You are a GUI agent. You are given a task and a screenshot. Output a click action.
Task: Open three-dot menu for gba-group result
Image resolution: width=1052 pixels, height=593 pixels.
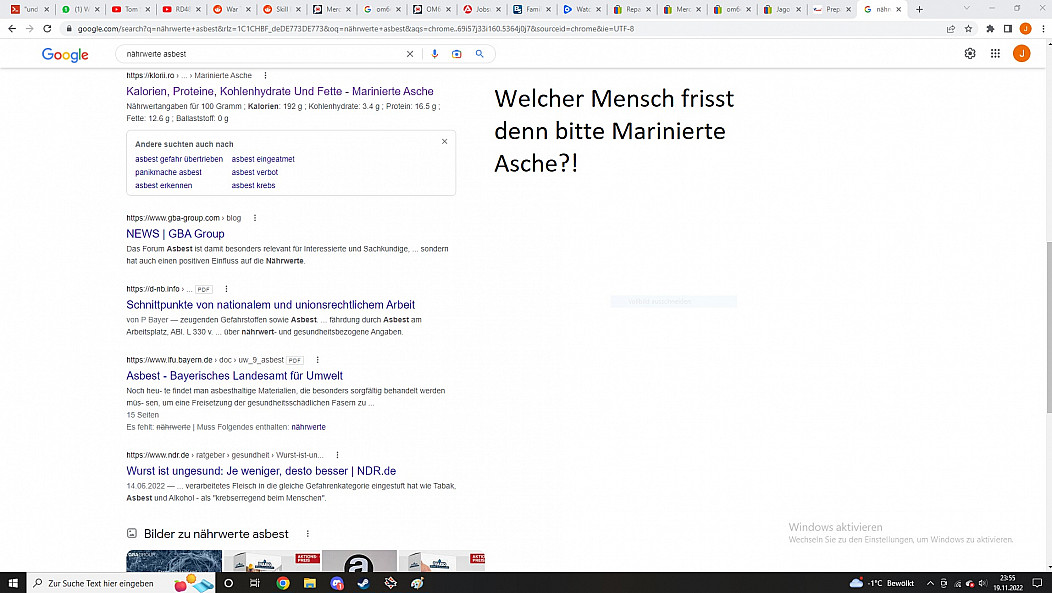254,218
